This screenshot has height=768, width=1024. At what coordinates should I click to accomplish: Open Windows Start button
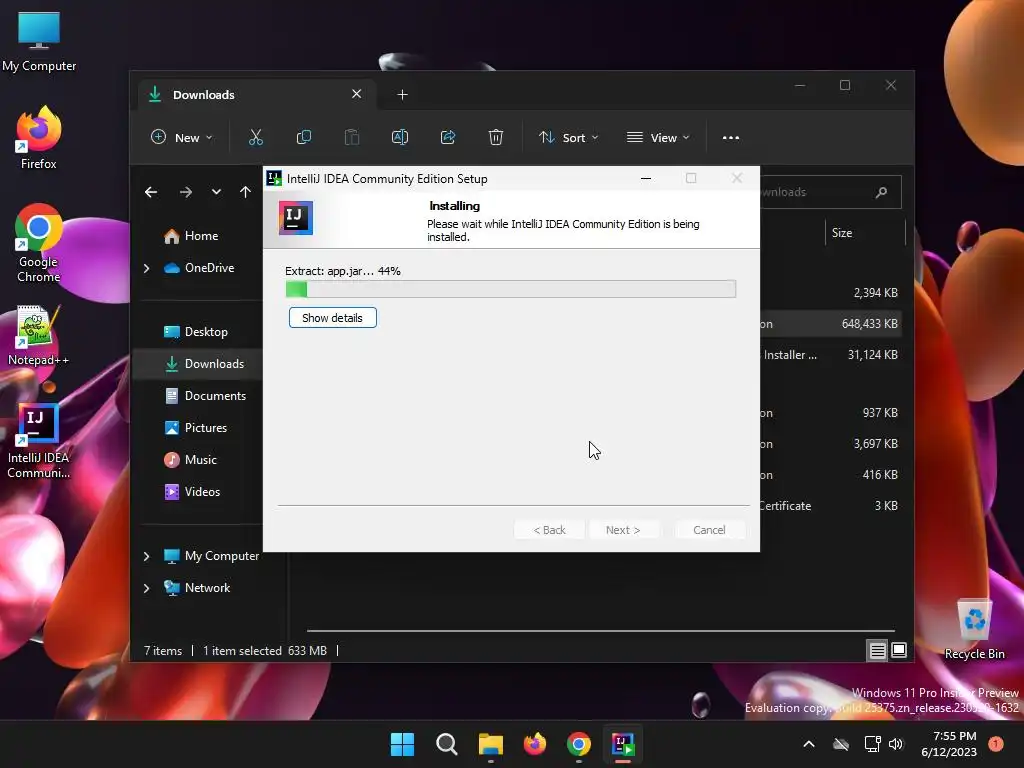[x=402, y=744]
